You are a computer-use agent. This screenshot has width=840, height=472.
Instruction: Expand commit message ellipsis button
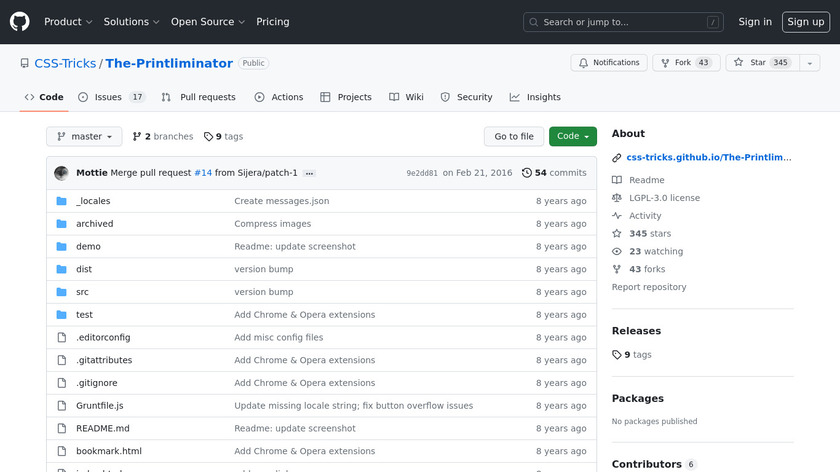coord(310,173)
